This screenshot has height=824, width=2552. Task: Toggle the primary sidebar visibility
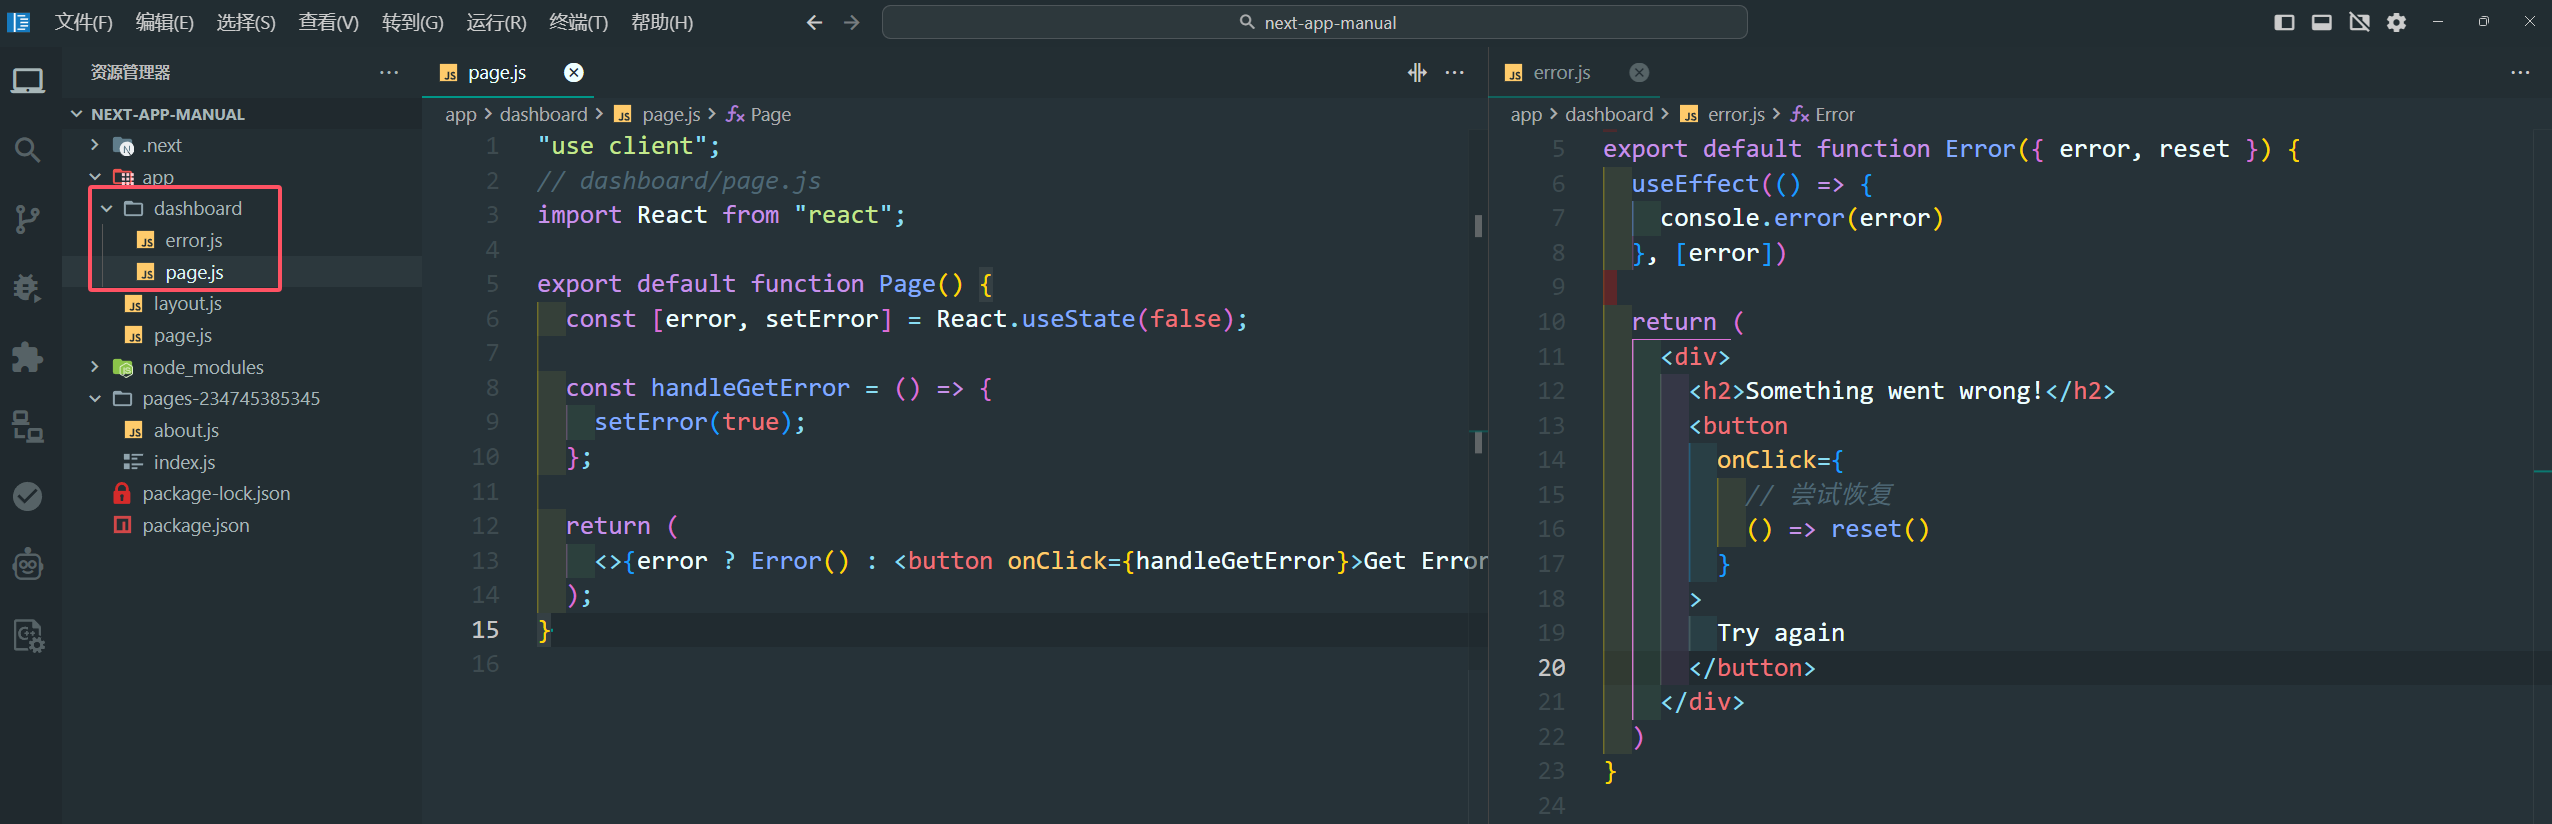[2284, 22]
